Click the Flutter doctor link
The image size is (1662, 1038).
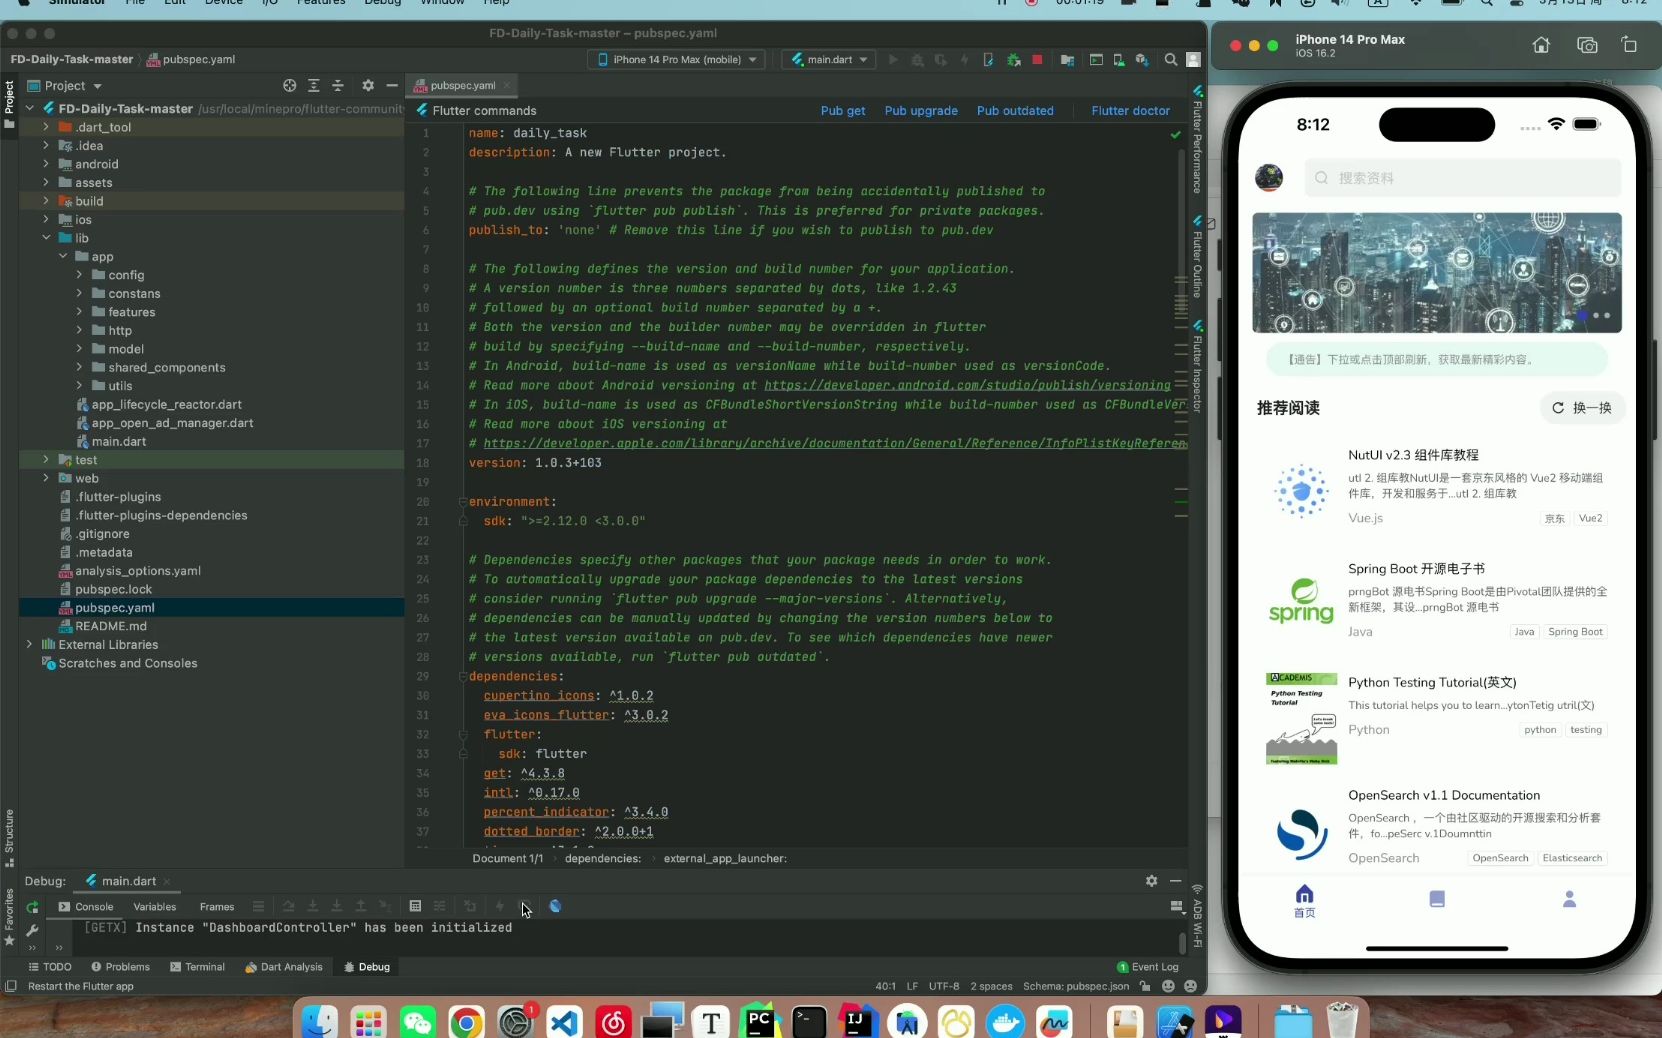[1130, 111]
